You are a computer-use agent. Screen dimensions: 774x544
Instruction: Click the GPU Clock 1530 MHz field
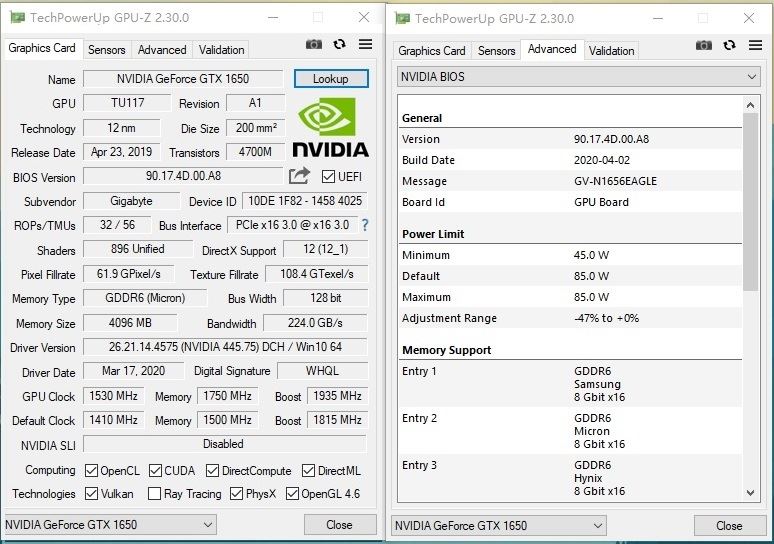[x=114, y=396]
